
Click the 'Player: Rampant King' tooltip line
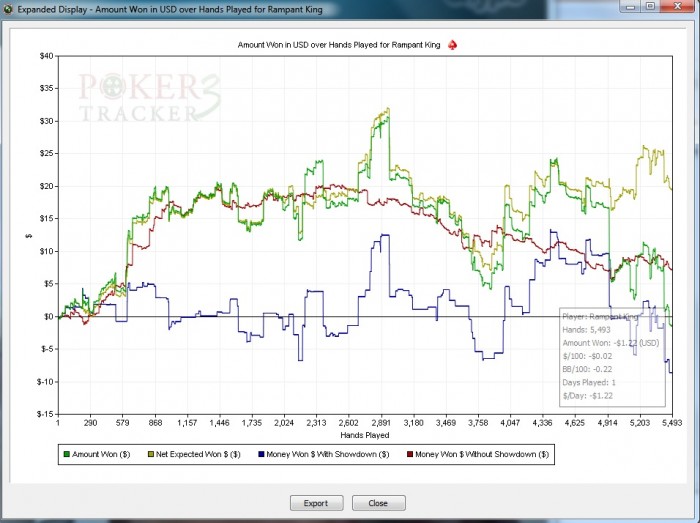[600, 317]
